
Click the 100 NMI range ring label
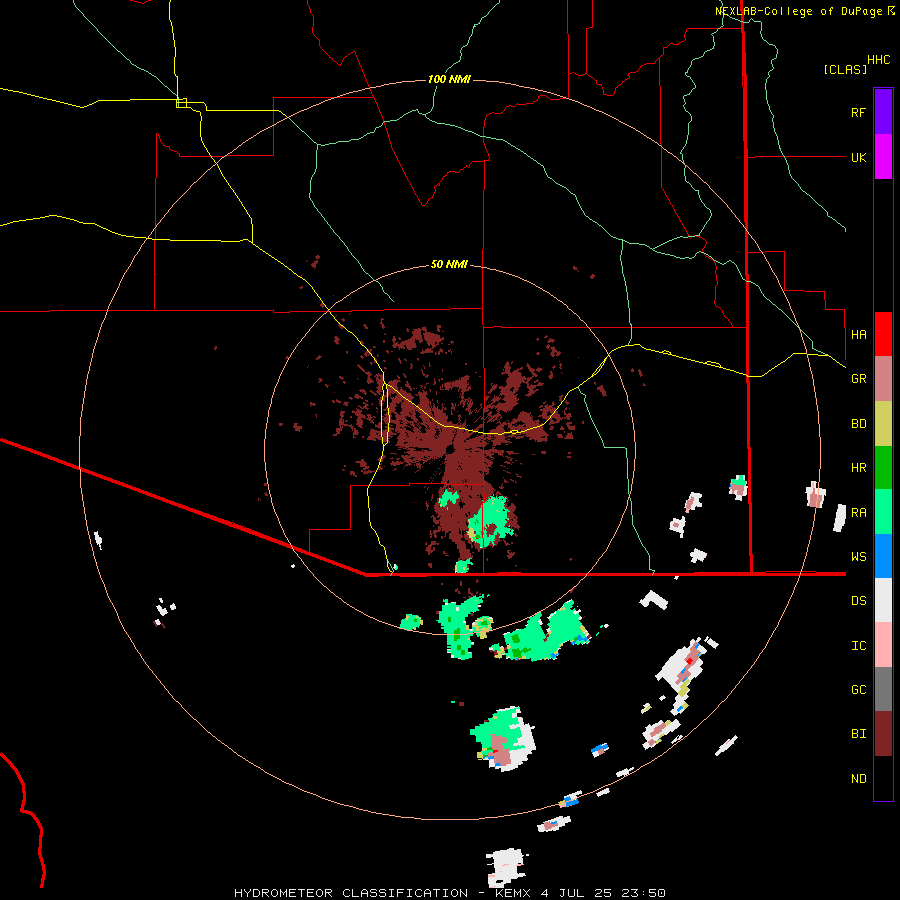tap(449, 79)
